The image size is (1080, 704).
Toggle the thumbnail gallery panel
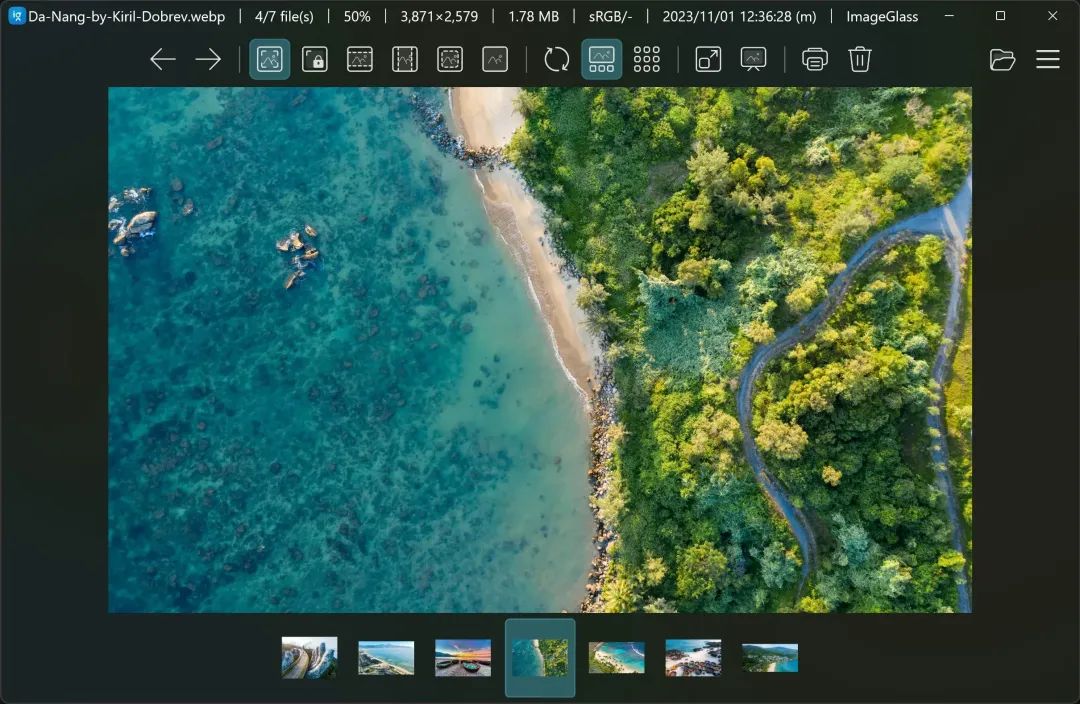(x=601, y=60)
